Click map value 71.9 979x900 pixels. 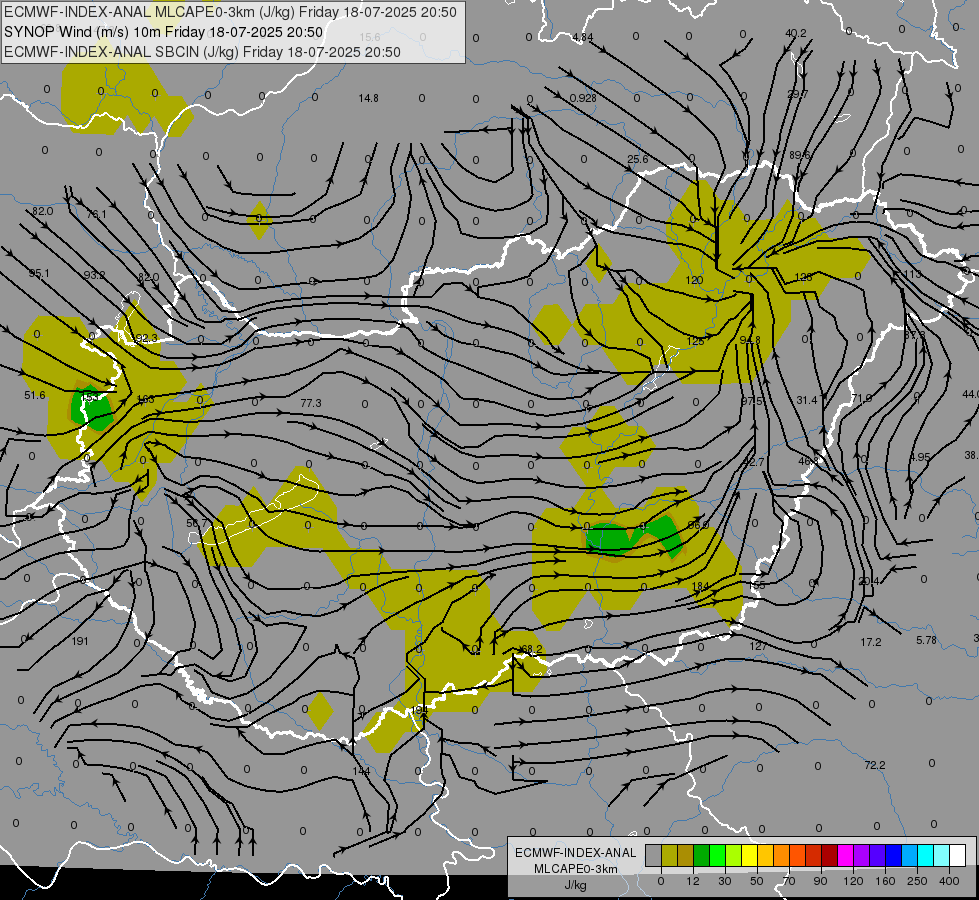tap(862, 398)
